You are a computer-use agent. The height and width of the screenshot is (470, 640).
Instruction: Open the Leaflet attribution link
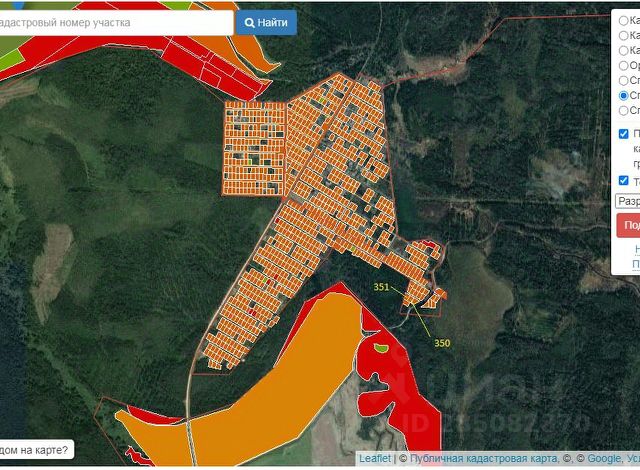[374, 458]
